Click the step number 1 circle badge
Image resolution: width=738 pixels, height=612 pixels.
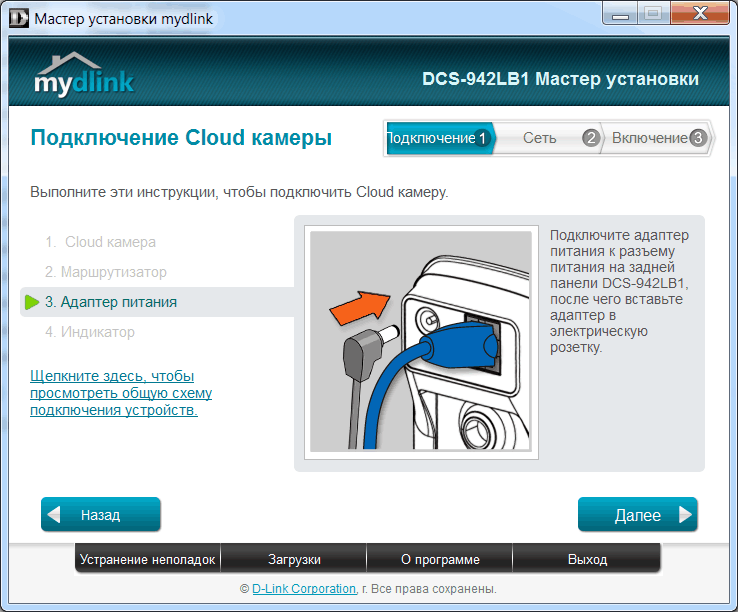click(482, 138)
